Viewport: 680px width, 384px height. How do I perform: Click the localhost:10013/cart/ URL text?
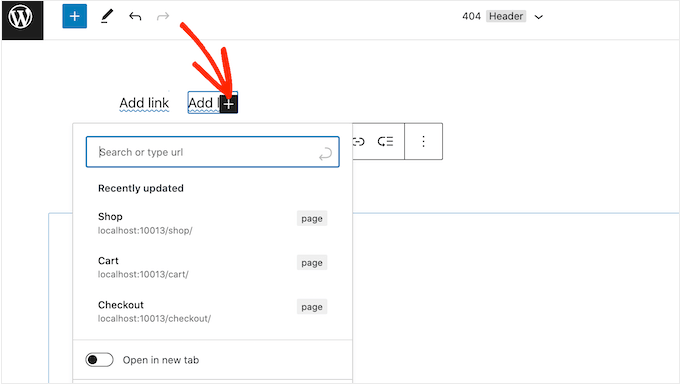click(x=143, y=274)
